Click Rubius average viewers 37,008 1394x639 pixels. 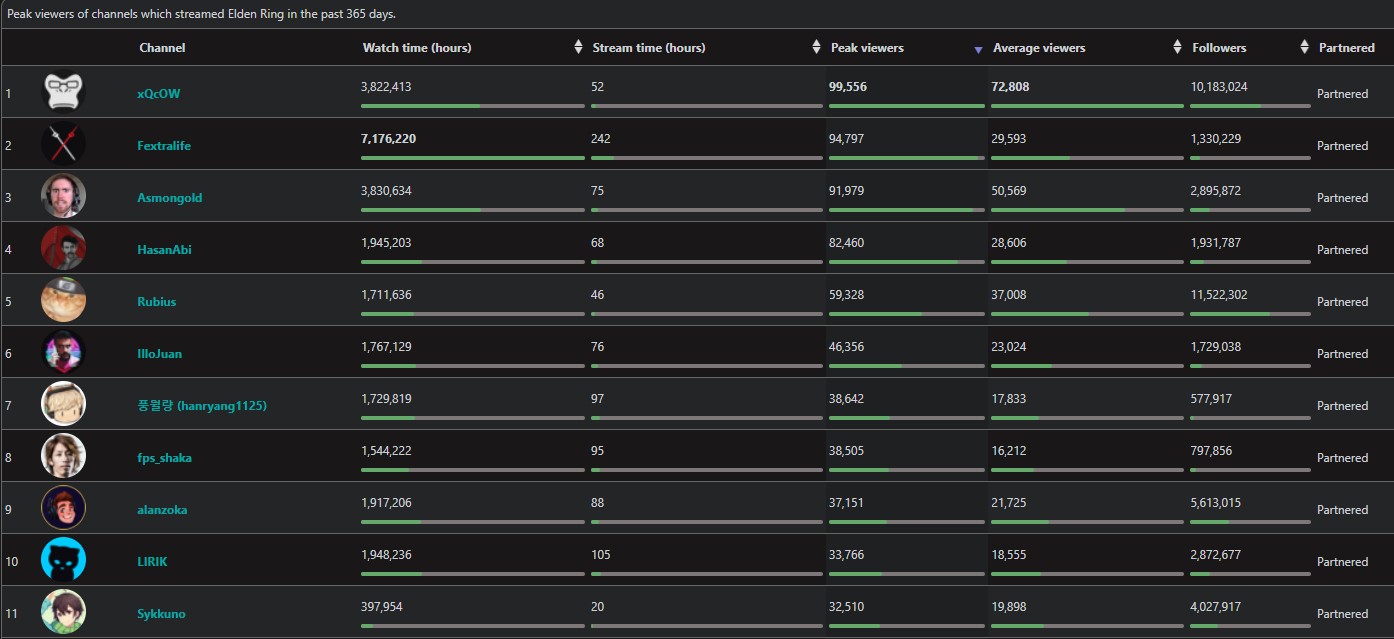pos(1009,295)
